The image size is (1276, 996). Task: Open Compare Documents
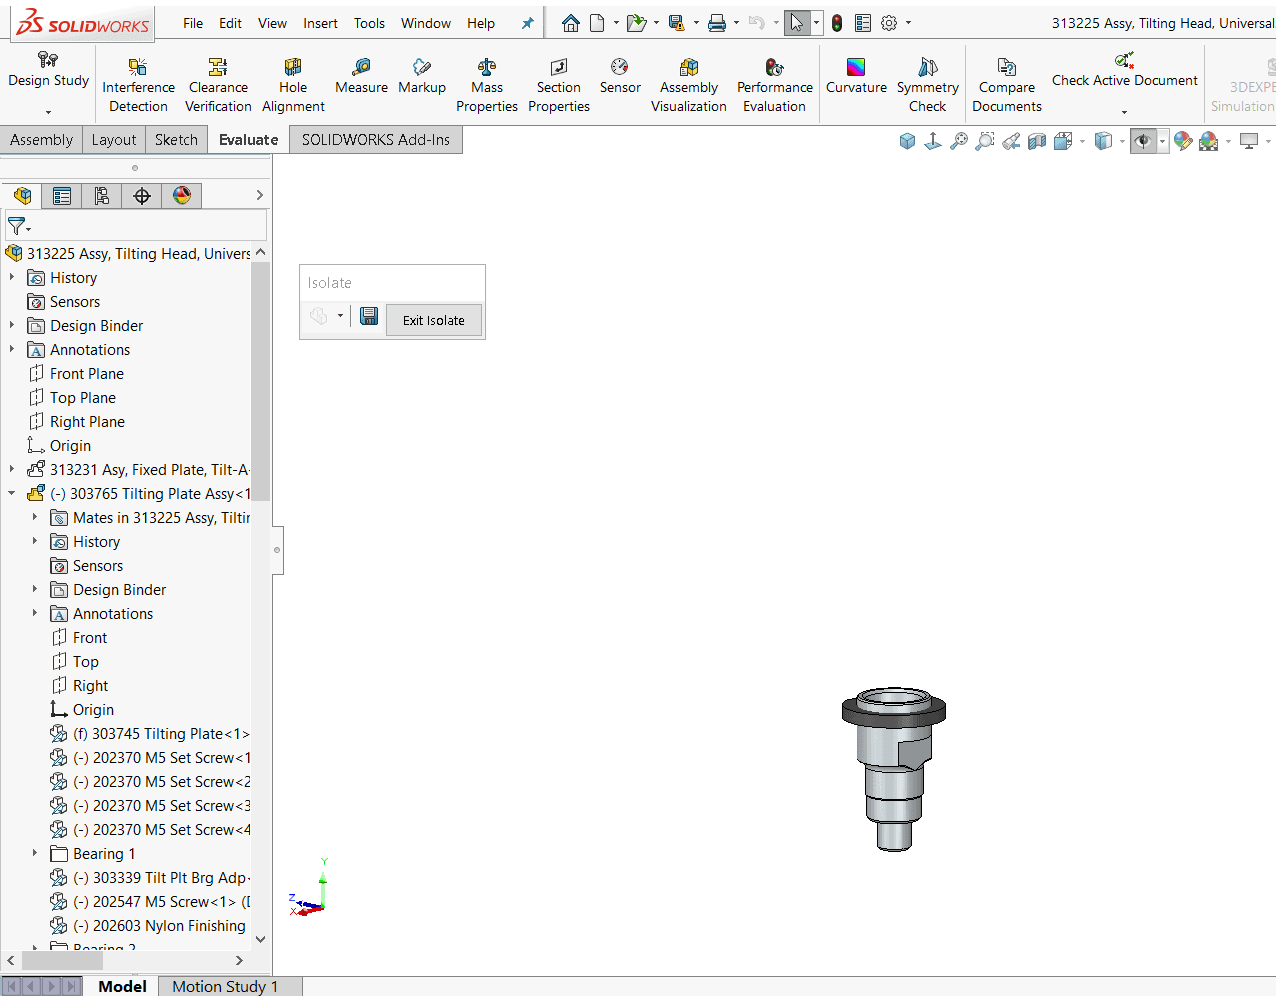(1007, 85)
